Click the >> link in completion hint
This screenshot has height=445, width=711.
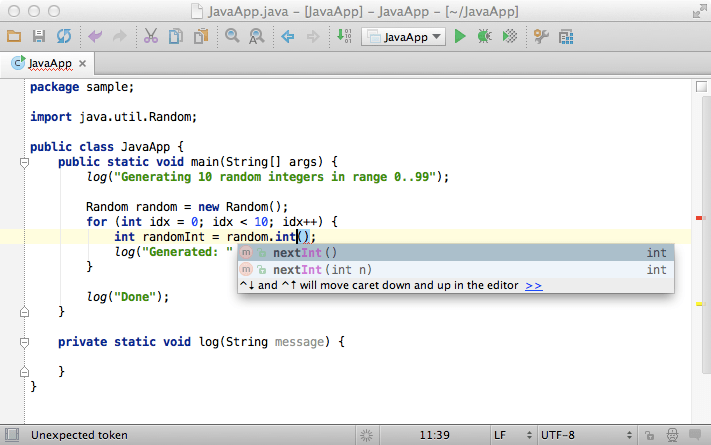coord(534,285)
